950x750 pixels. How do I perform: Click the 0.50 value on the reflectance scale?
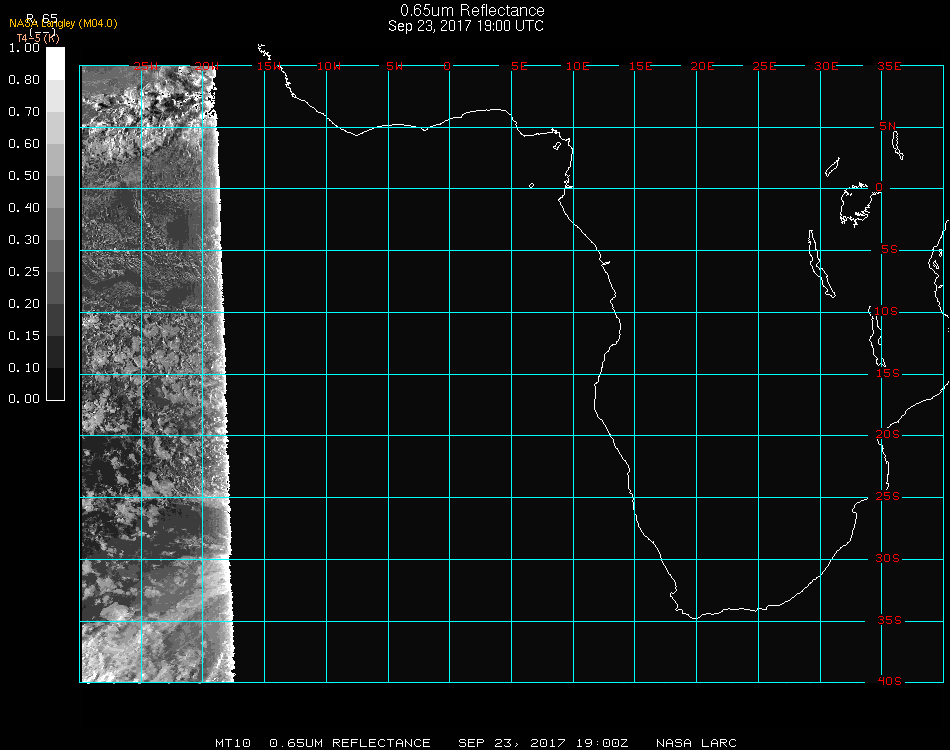23,176
